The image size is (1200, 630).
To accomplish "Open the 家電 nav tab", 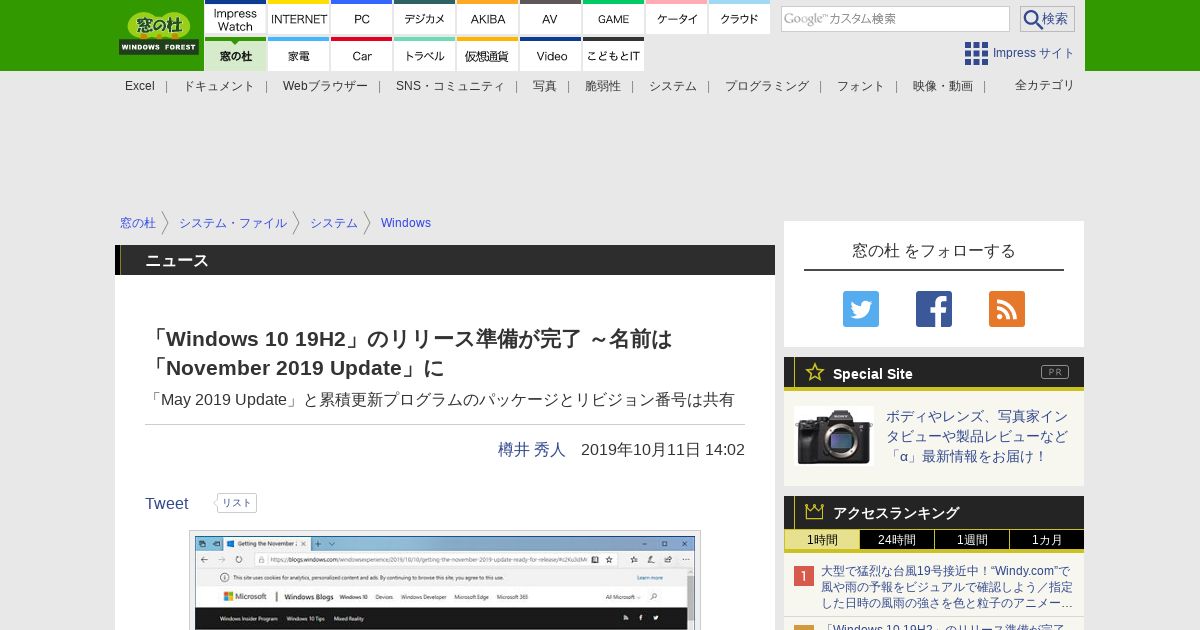I will pyautogui.click(x=299, y=54).
